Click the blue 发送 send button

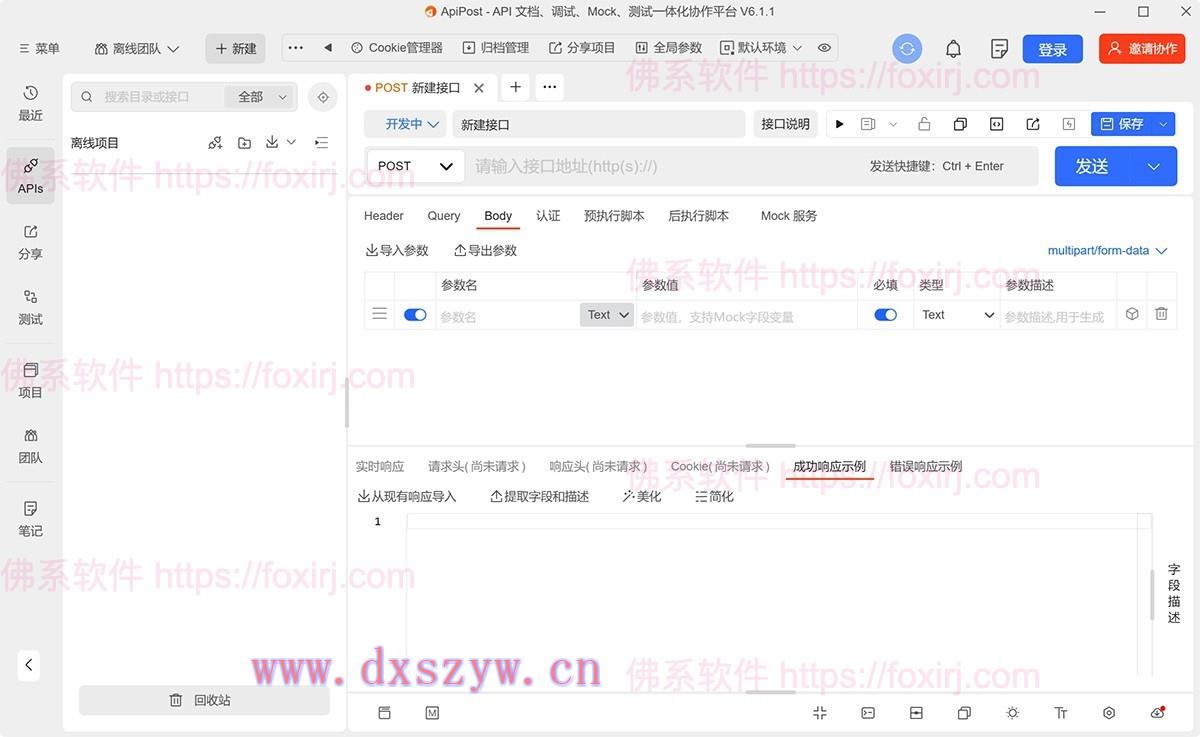(x=1093, y=167)
